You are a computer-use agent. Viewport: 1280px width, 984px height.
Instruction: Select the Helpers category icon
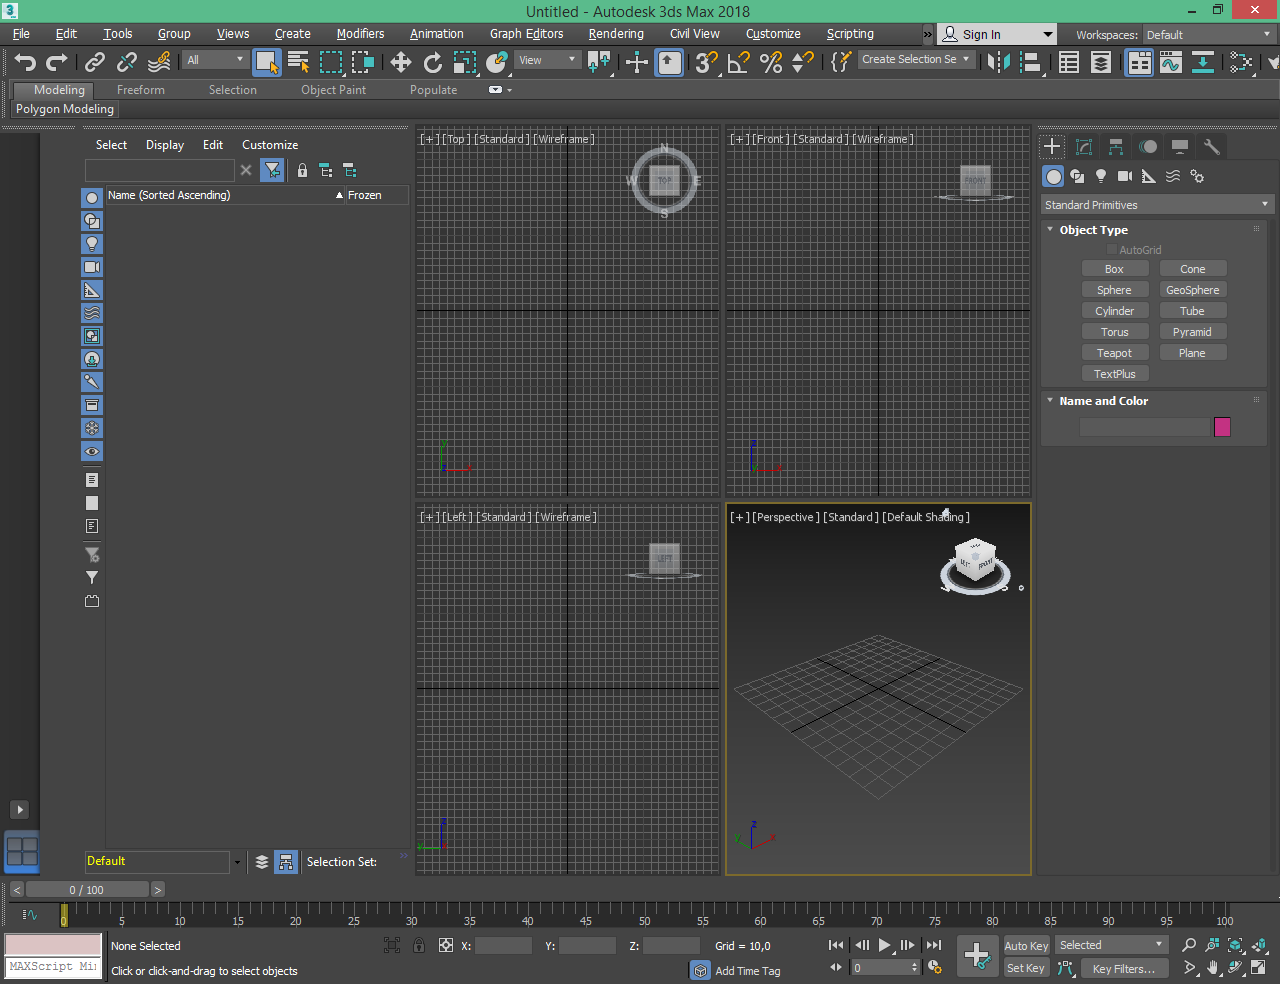pos(1149,176)
